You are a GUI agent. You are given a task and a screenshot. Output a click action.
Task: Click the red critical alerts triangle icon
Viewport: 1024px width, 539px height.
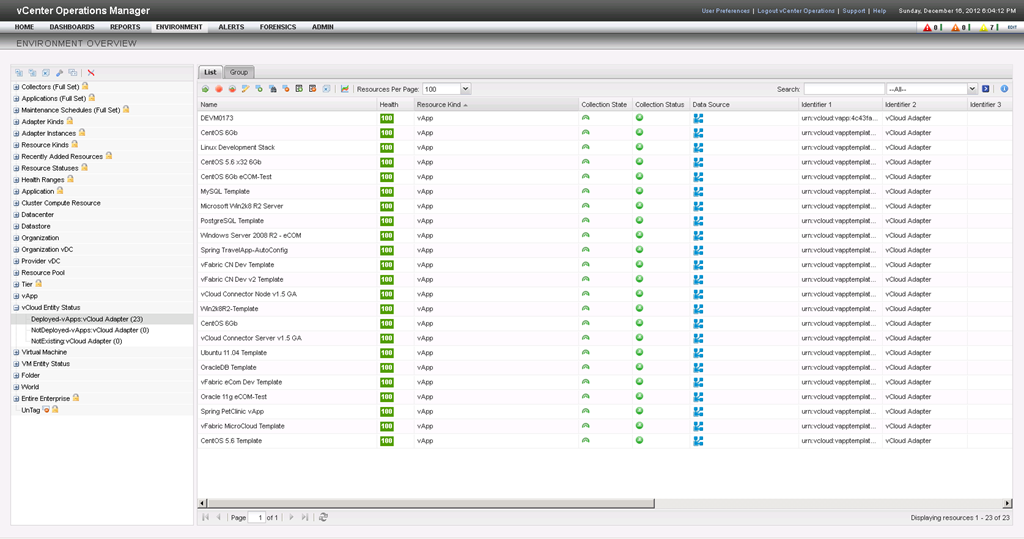tap(925, 27)
